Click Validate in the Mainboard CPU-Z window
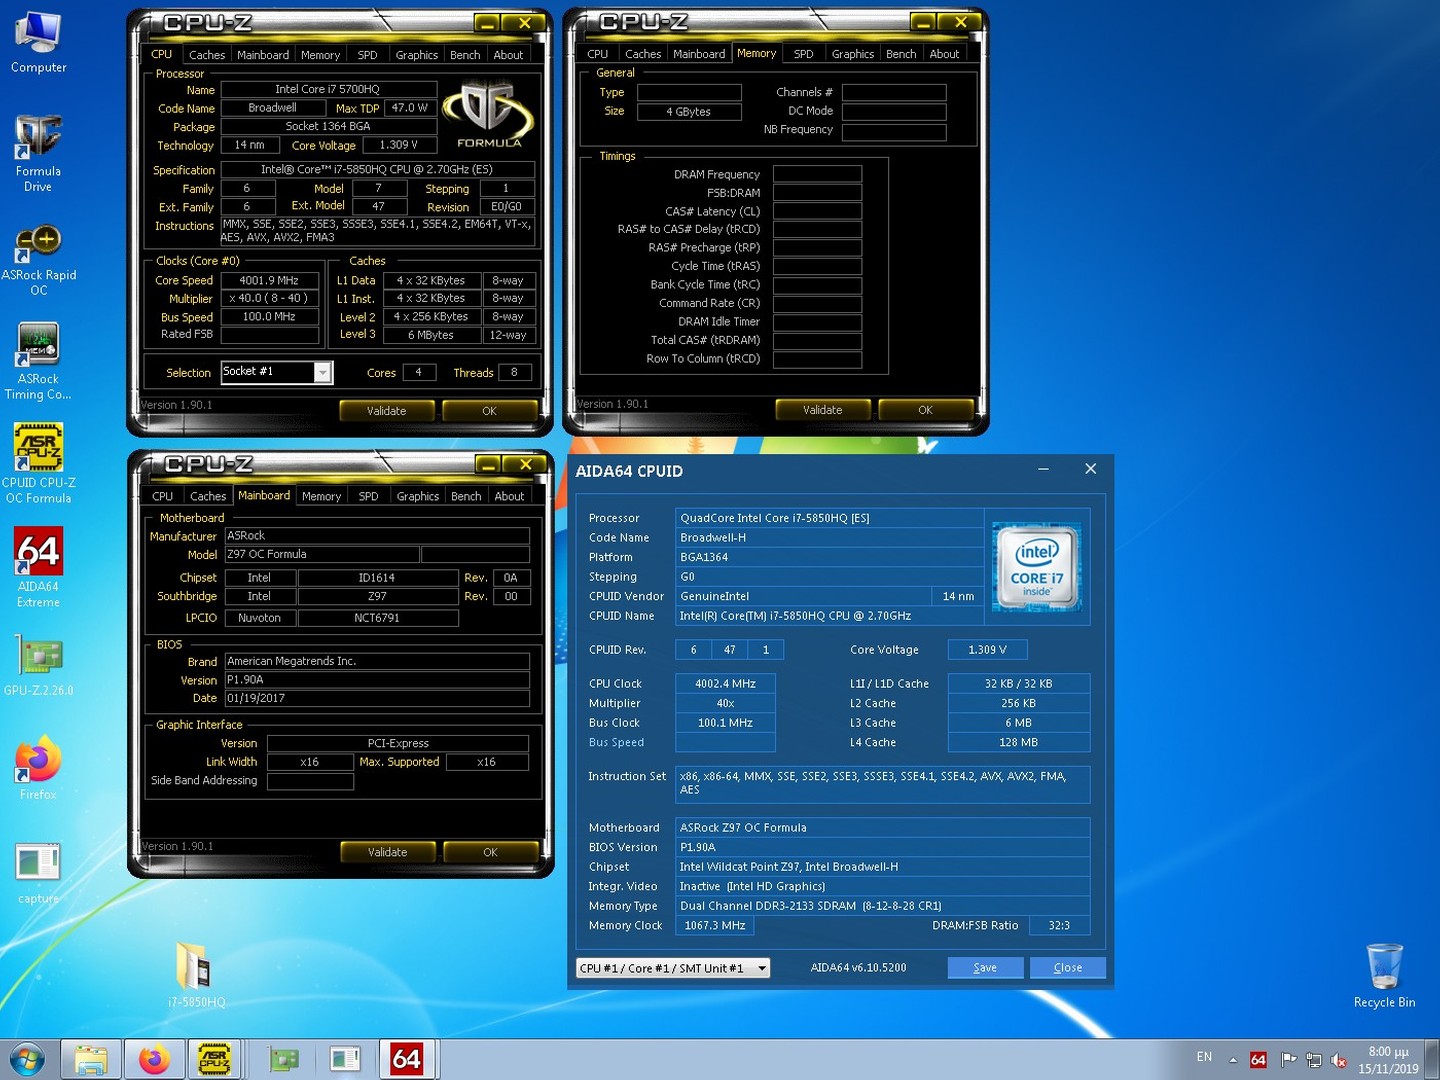The image size is (1440, 1080). 388,852
